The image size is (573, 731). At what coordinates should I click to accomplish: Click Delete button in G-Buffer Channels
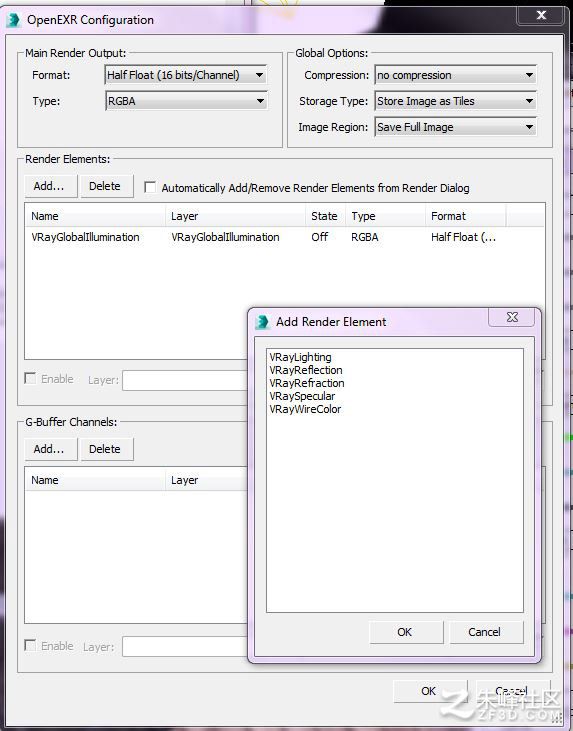coord(107,449)
